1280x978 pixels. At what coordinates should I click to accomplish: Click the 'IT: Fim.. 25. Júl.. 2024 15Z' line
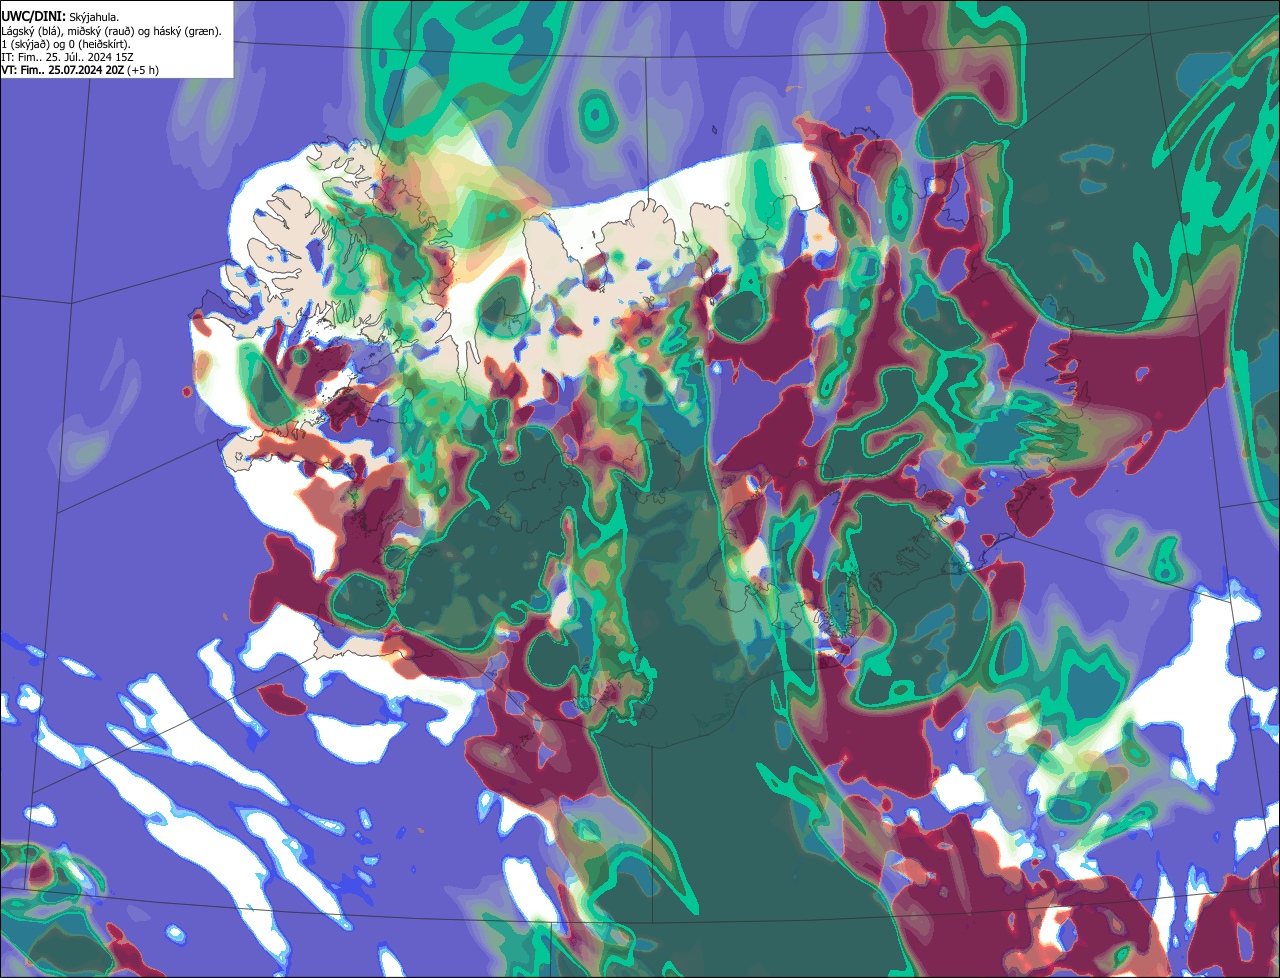click(x=68, y=57)
